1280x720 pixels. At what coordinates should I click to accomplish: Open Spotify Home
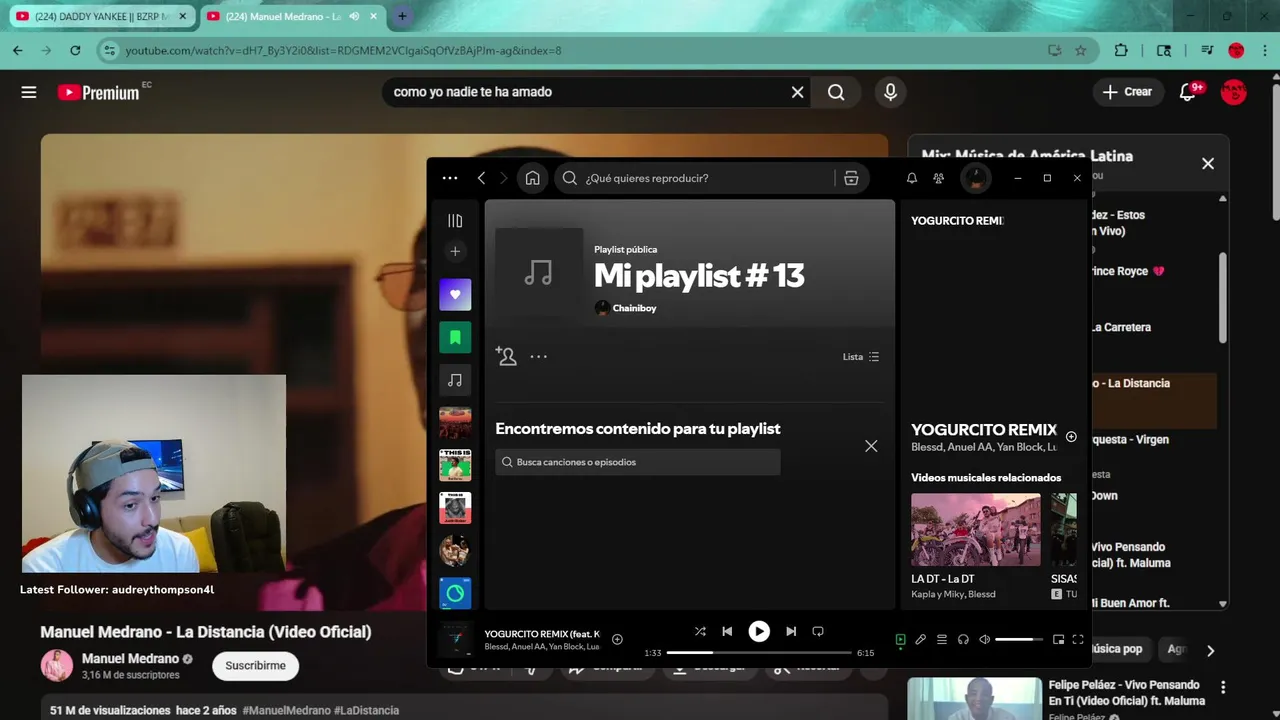coord(532,178)
